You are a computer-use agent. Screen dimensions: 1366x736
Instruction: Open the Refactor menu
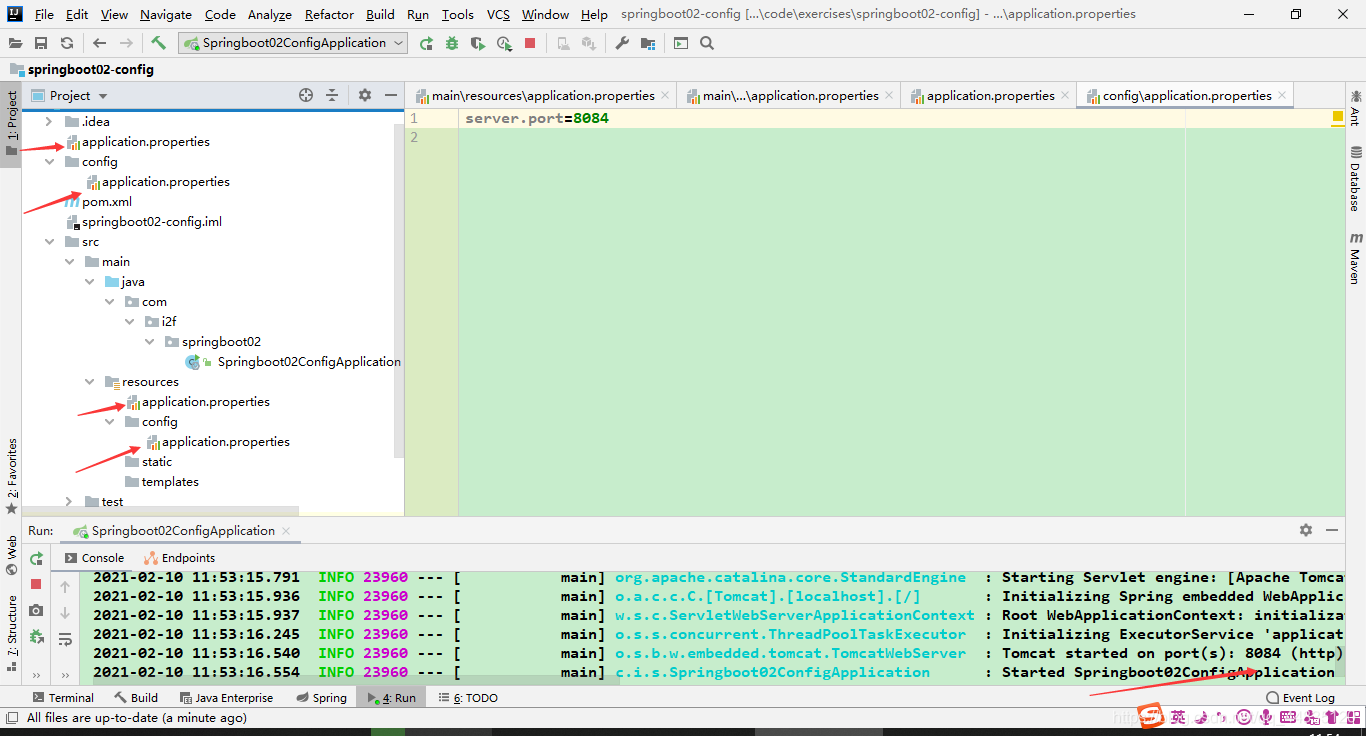point(329,14)
